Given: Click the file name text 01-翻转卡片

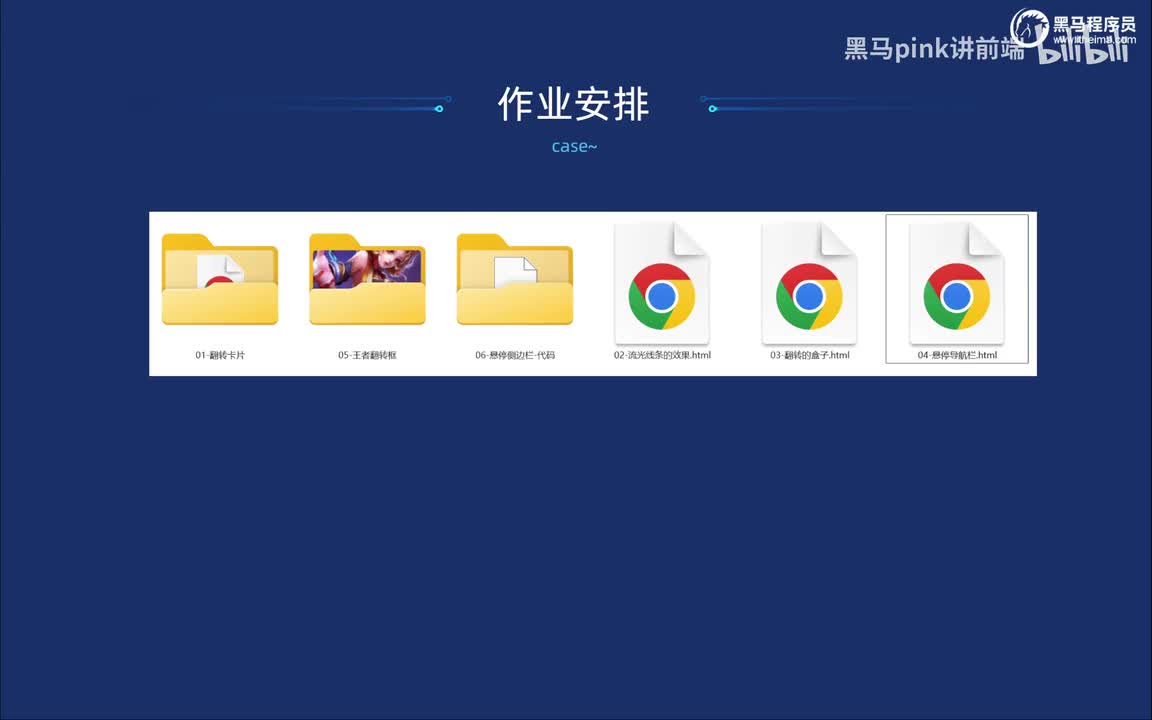Looking at the screenshot, I should (220, 355).
